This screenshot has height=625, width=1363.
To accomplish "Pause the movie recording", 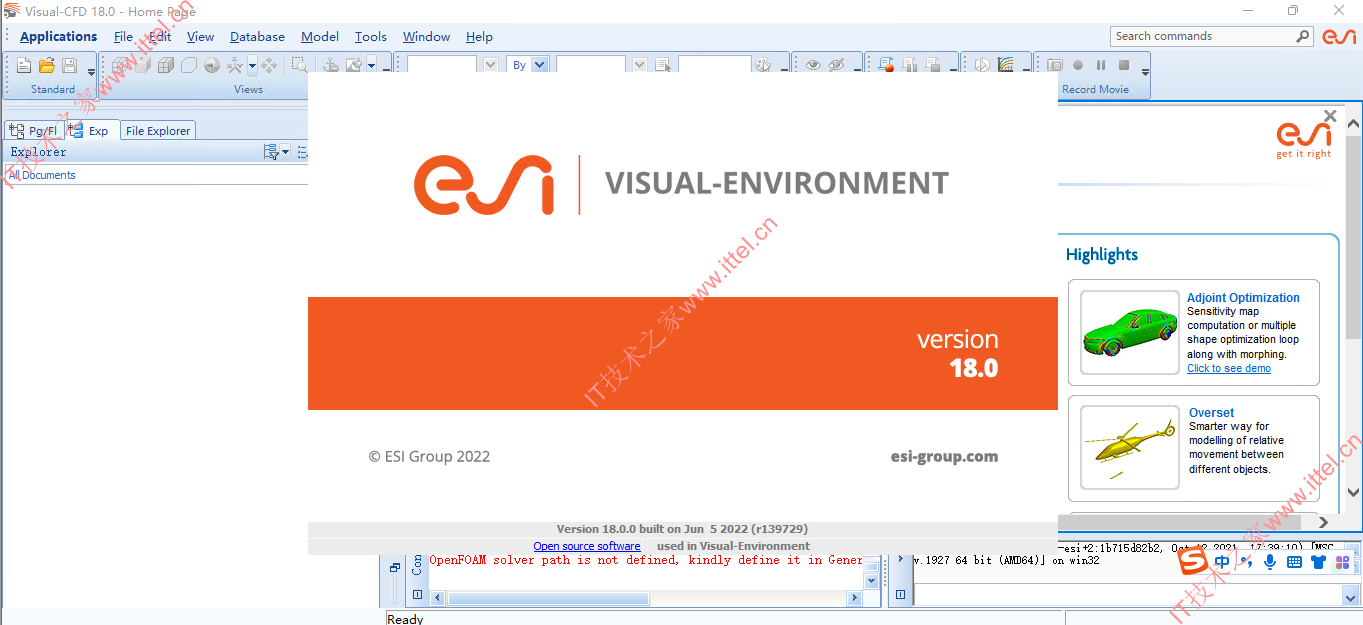I will [1101, 65].
